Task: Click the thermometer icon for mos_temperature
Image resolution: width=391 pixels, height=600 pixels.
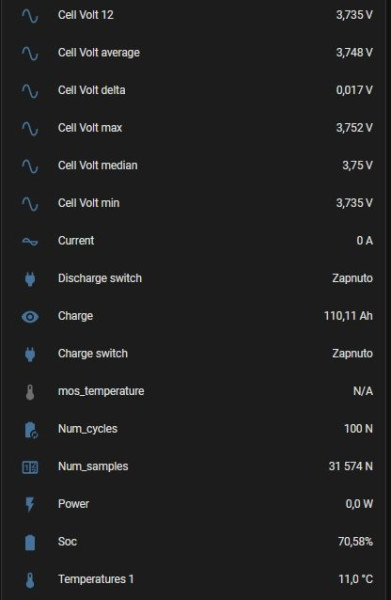Action: coord(30,392)
